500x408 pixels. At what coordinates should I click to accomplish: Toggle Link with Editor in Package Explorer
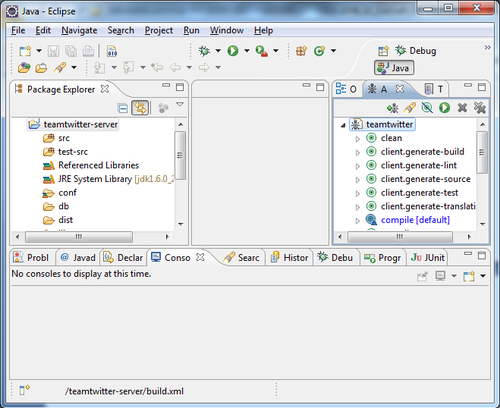click(140, 108)
